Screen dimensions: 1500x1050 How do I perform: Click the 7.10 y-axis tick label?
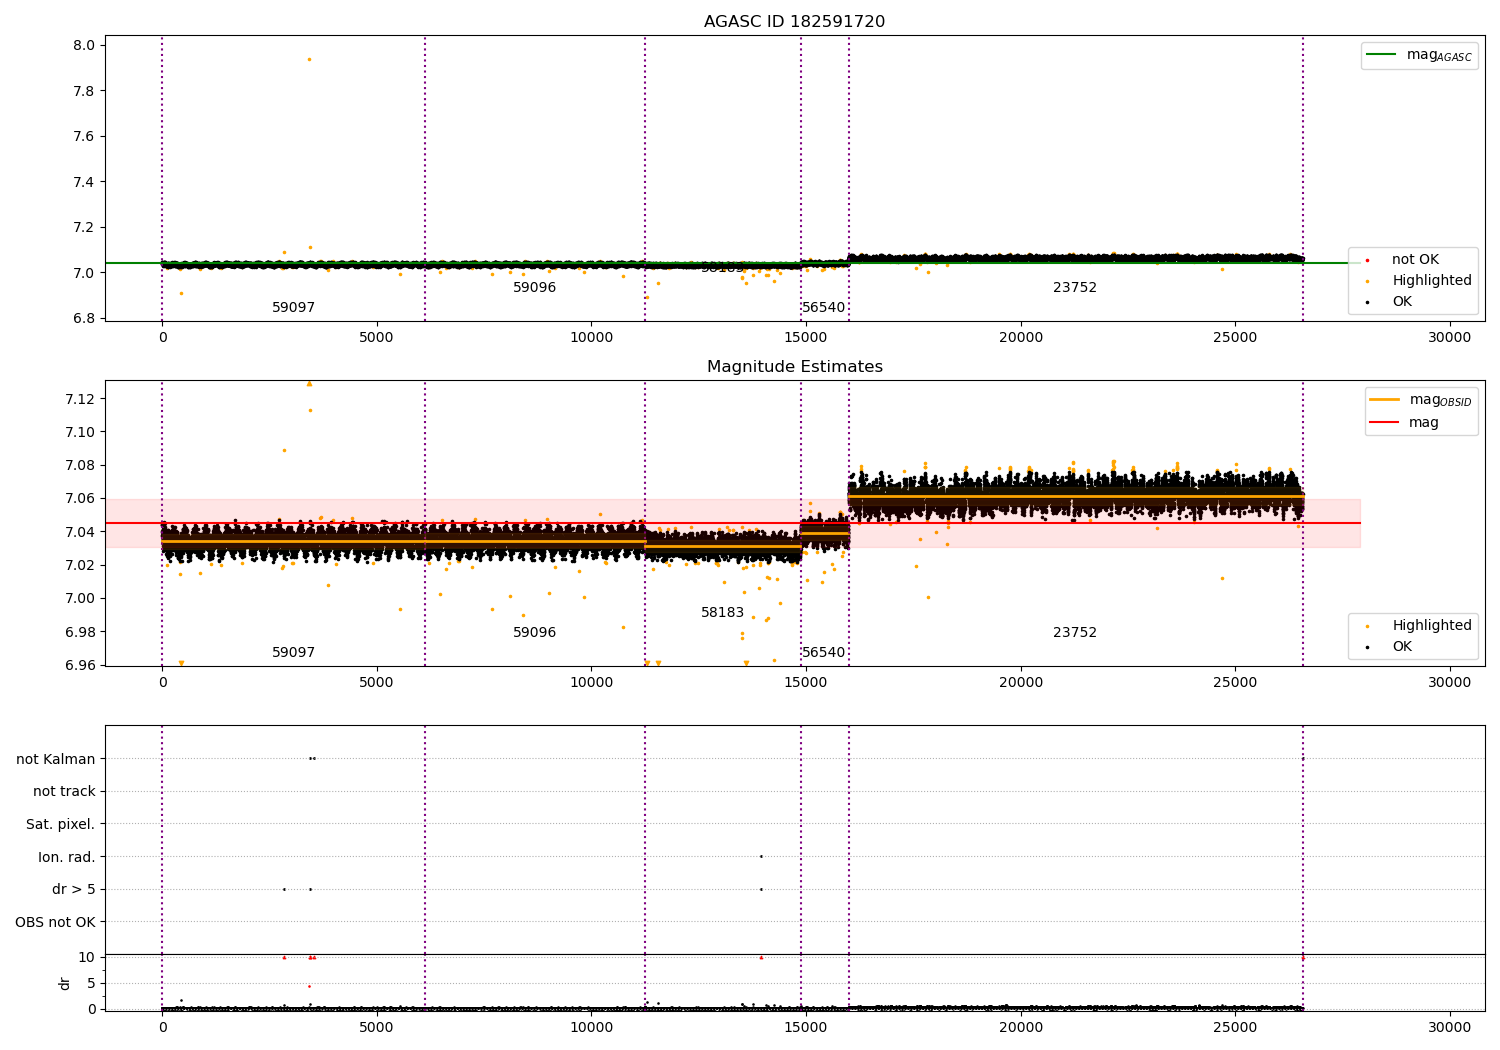80,433
